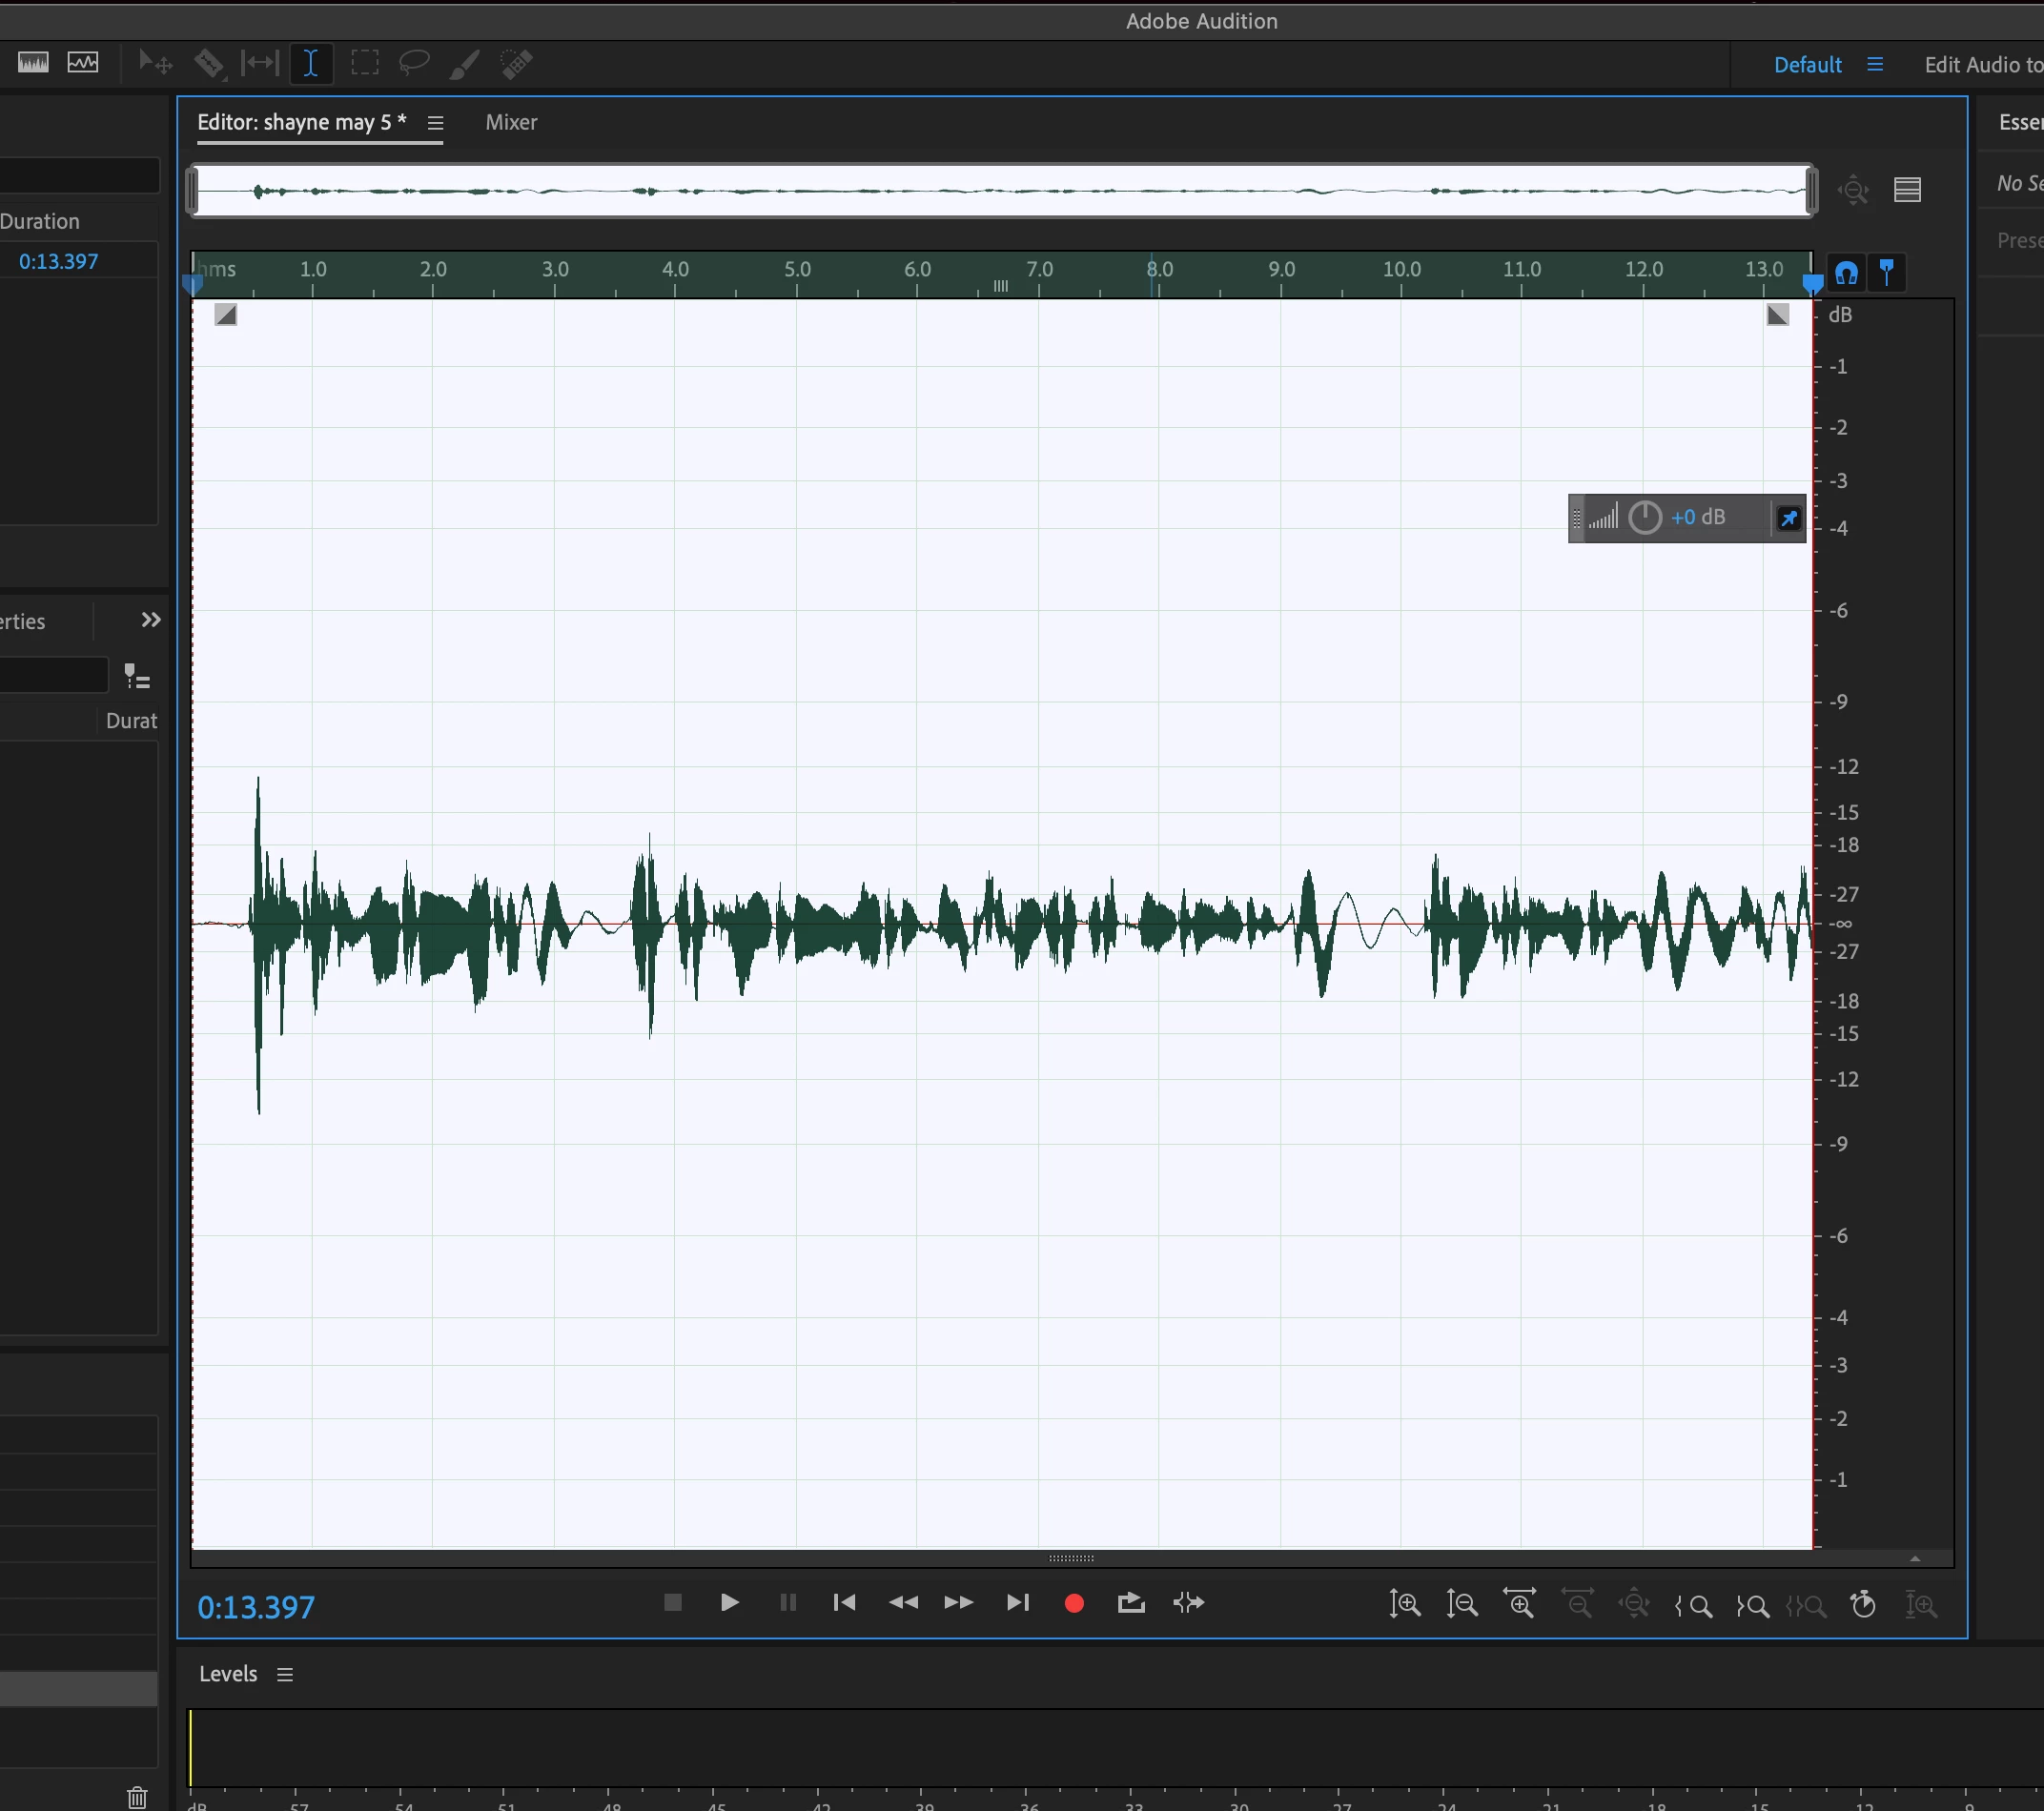The height and width of the screenshot is (1811, 2044).
Task: Select the Time Selection tool
Action: click(x=311, y=64)
